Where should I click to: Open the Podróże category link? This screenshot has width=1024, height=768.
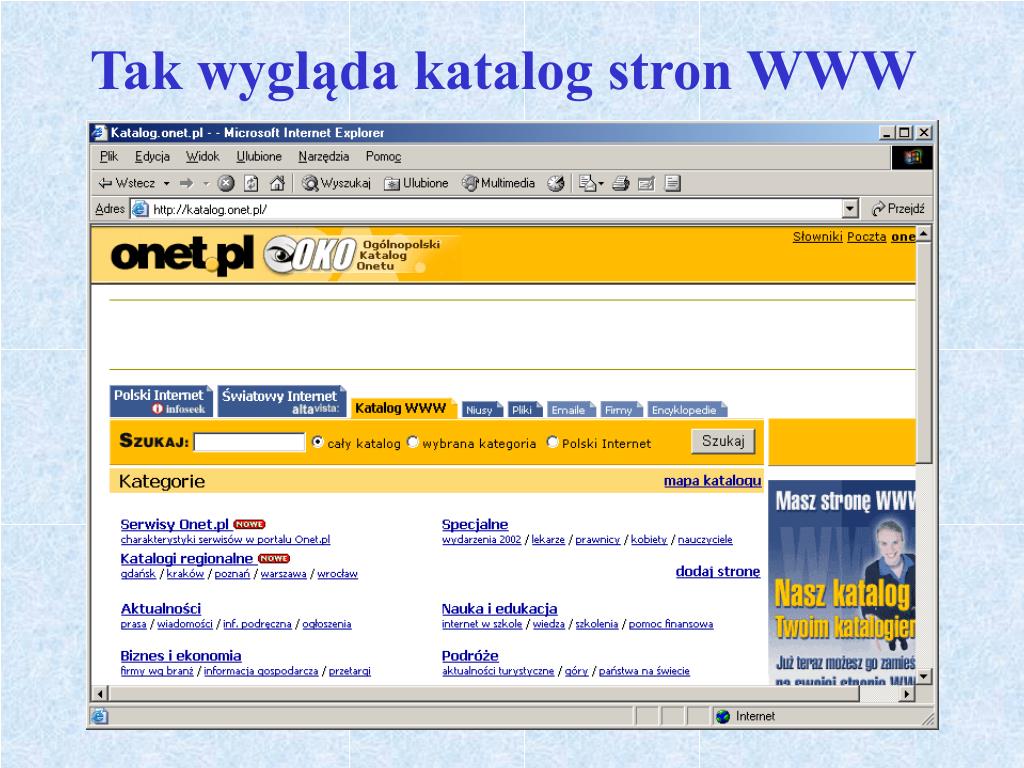(470, 656)
